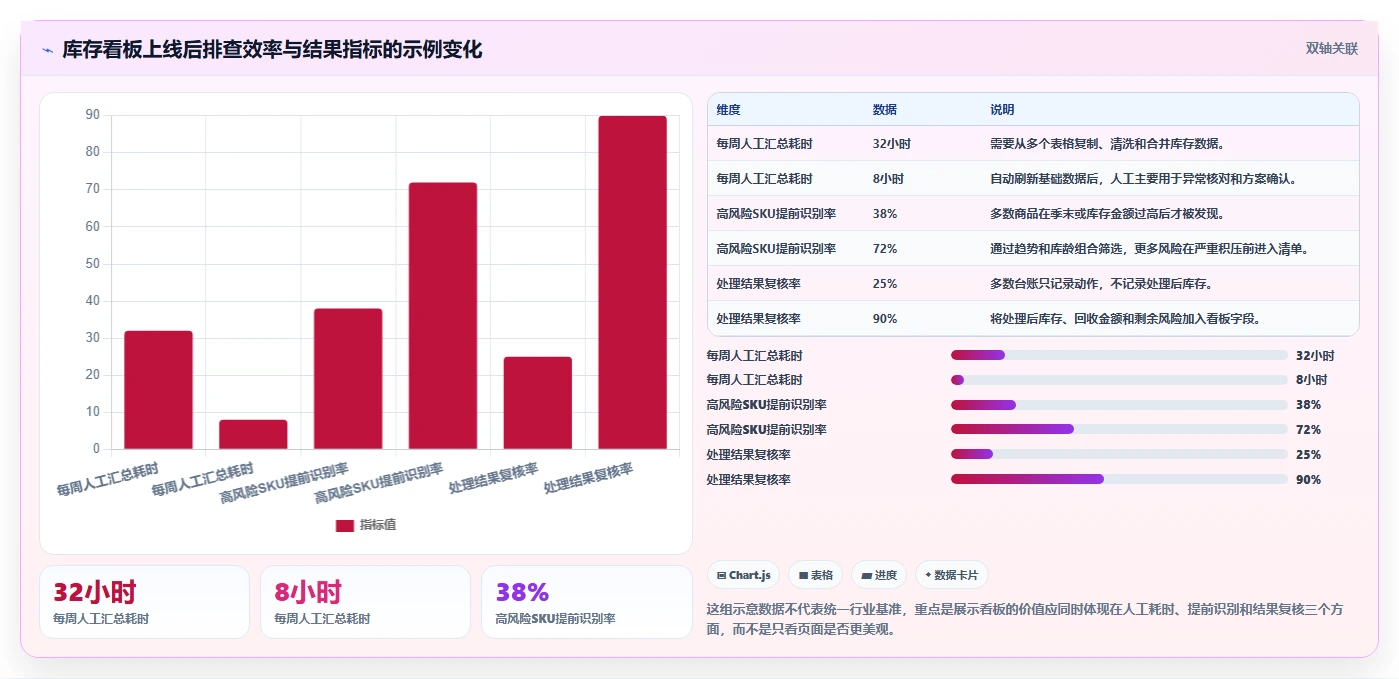The image size is (1399, 679).
Task: Click the chart bar with value 38
Action: (348, 379)
